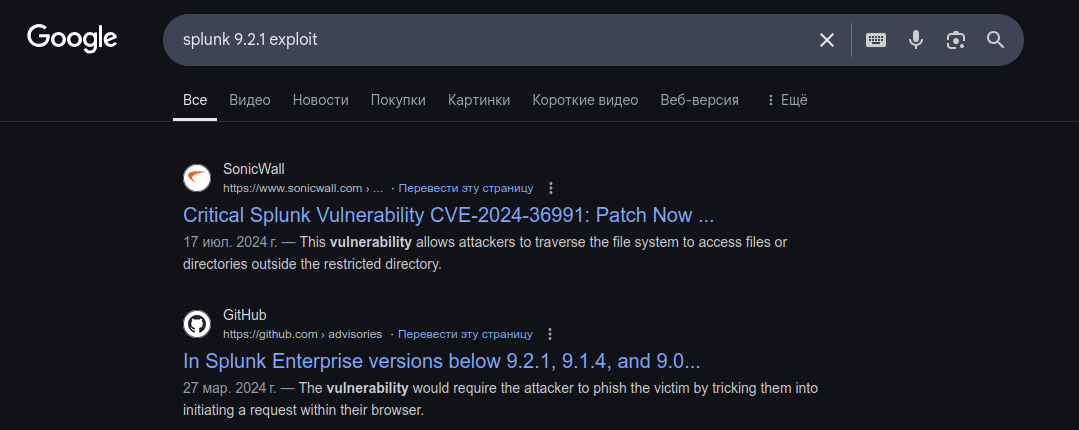Screen dimensions: 1079x430
Task: Click the Google logo
Action: 72,39
